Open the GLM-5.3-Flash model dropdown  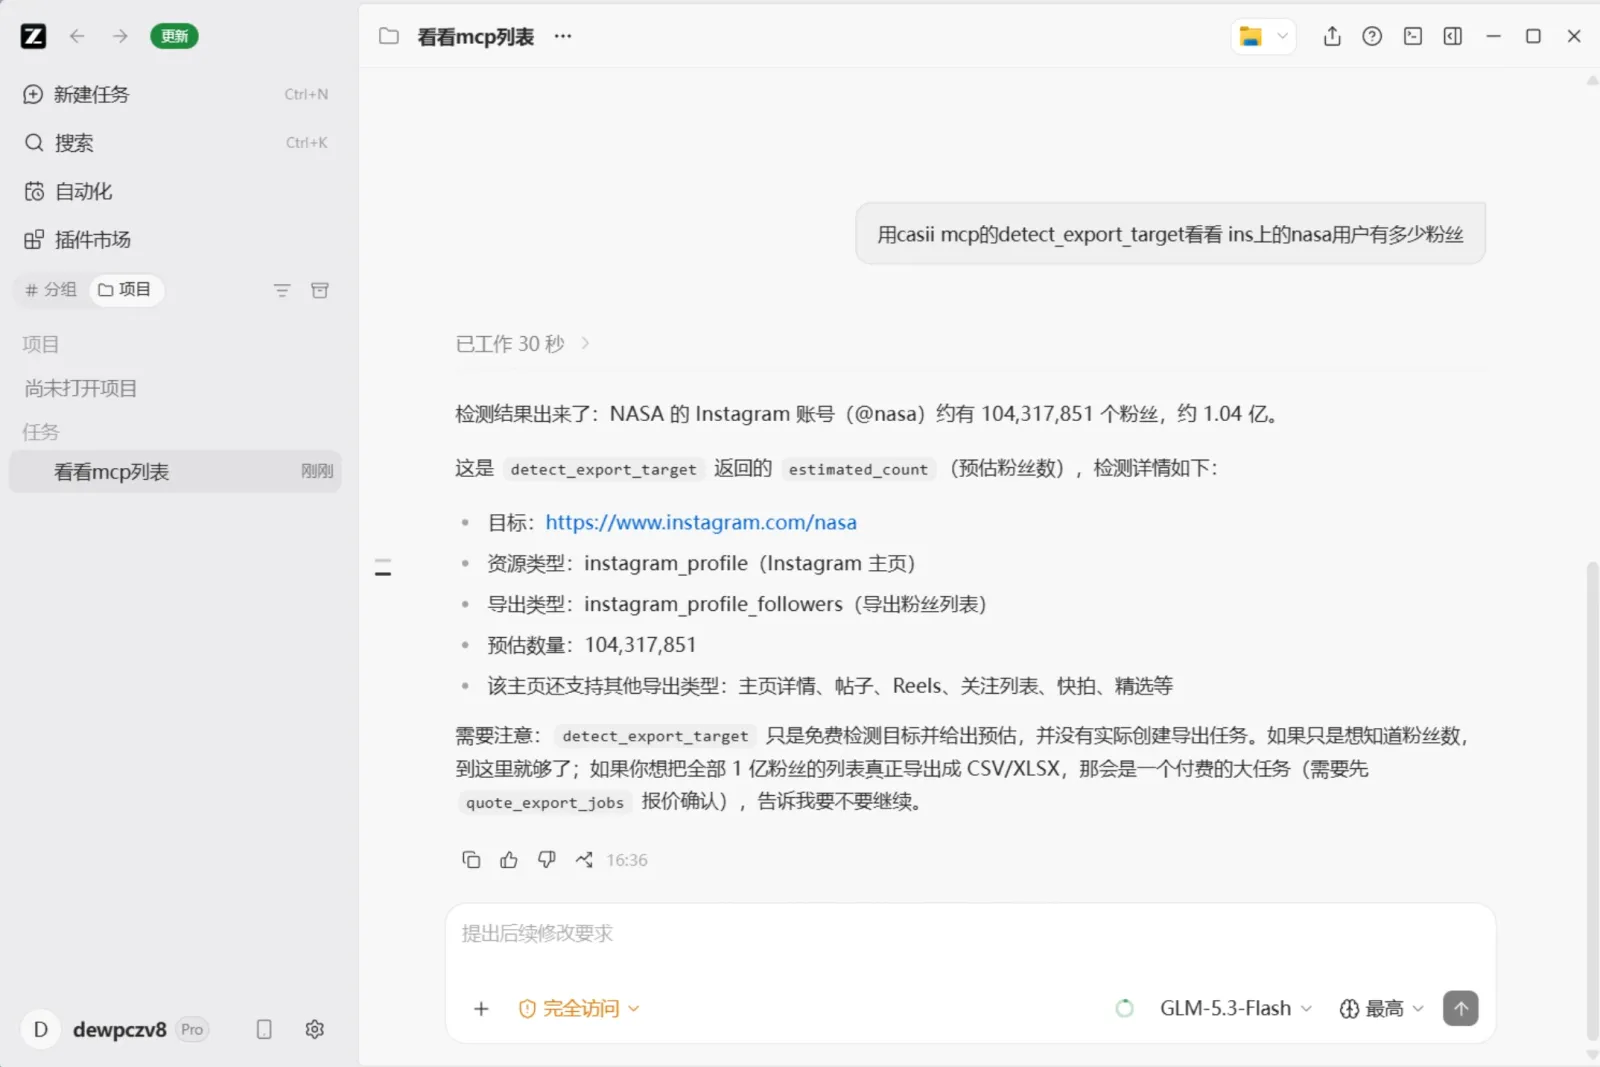coord(1236,1009)
